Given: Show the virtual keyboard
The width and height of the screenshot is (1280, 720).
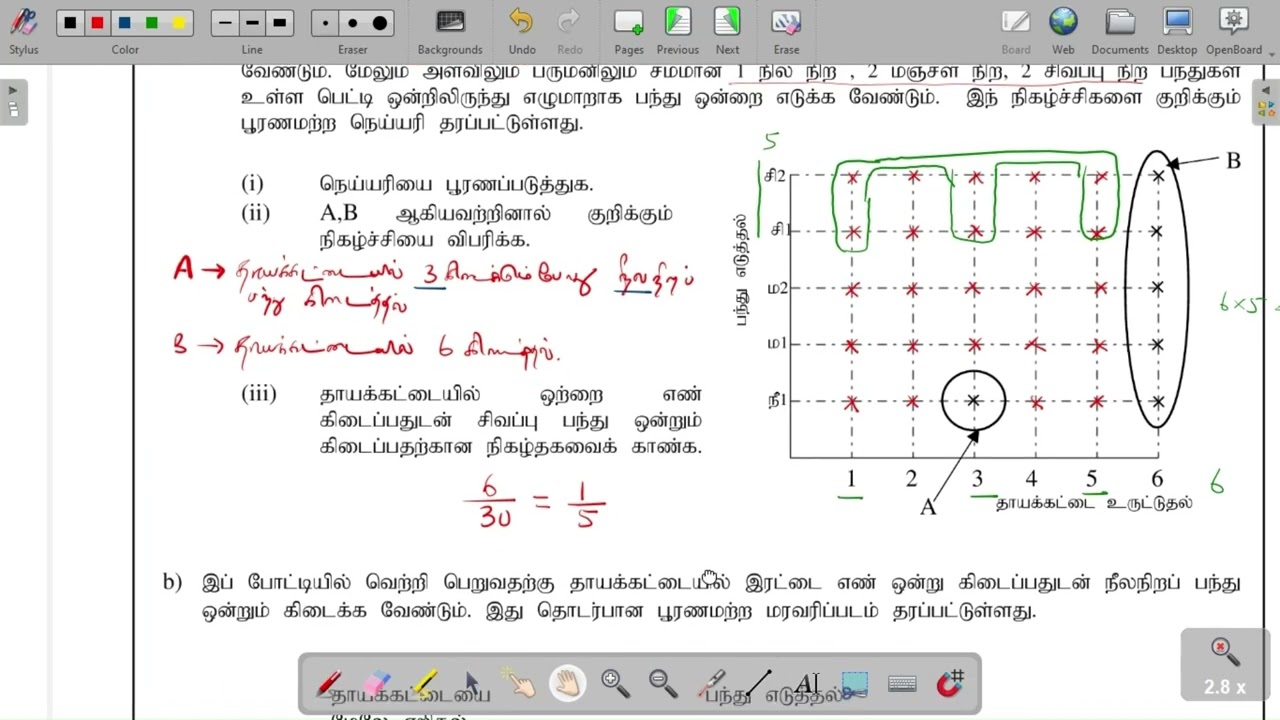Looking at the screenshot, I should coord(902,684).
